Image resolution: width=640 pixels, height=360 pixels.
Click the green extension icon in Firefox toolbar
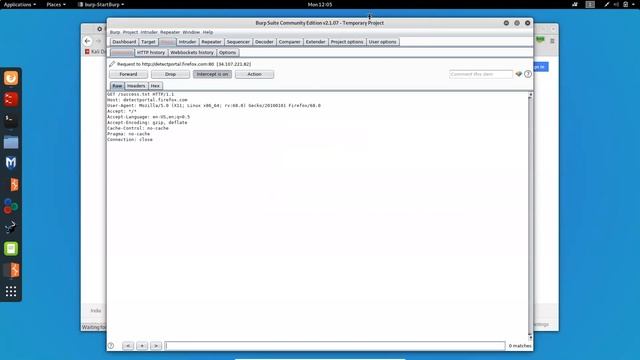click(x=540, y=40)
